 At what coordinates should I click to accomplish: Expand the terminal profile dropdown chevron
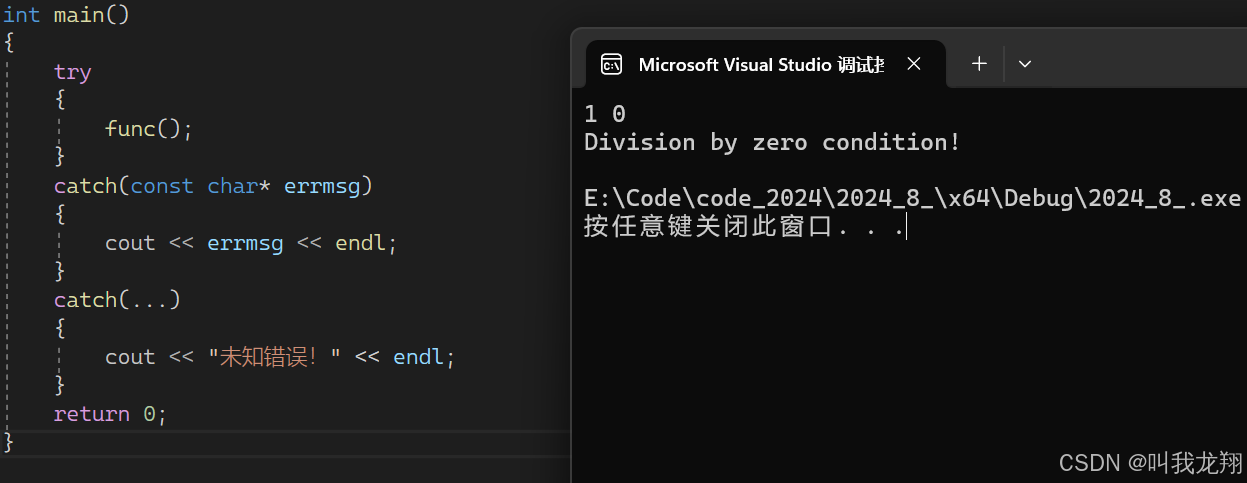(1024, 64)
